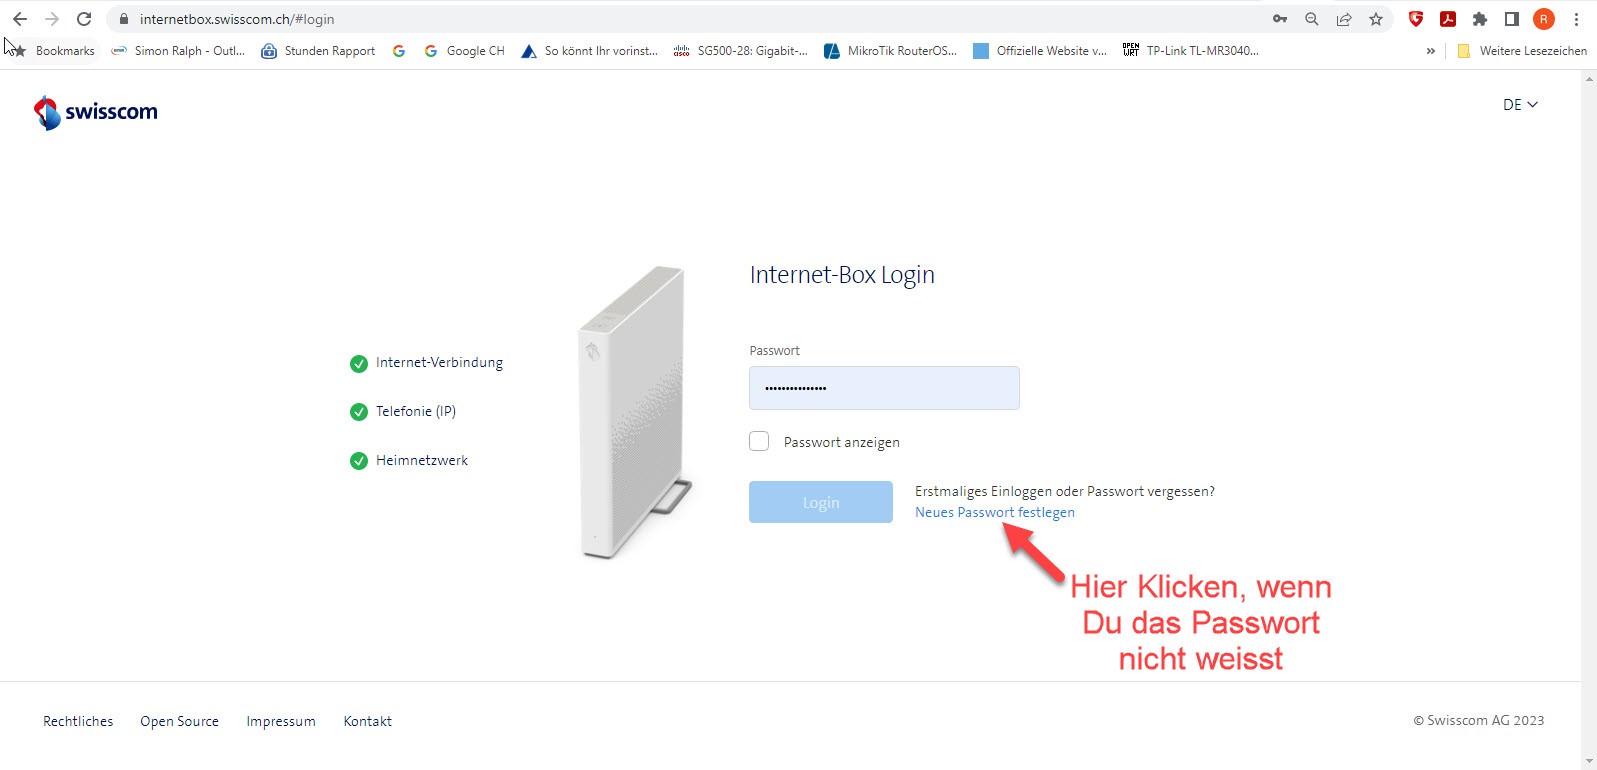Enable the Passwort anzeigen checkbox
1597x770 pixels.
point(759,441)
